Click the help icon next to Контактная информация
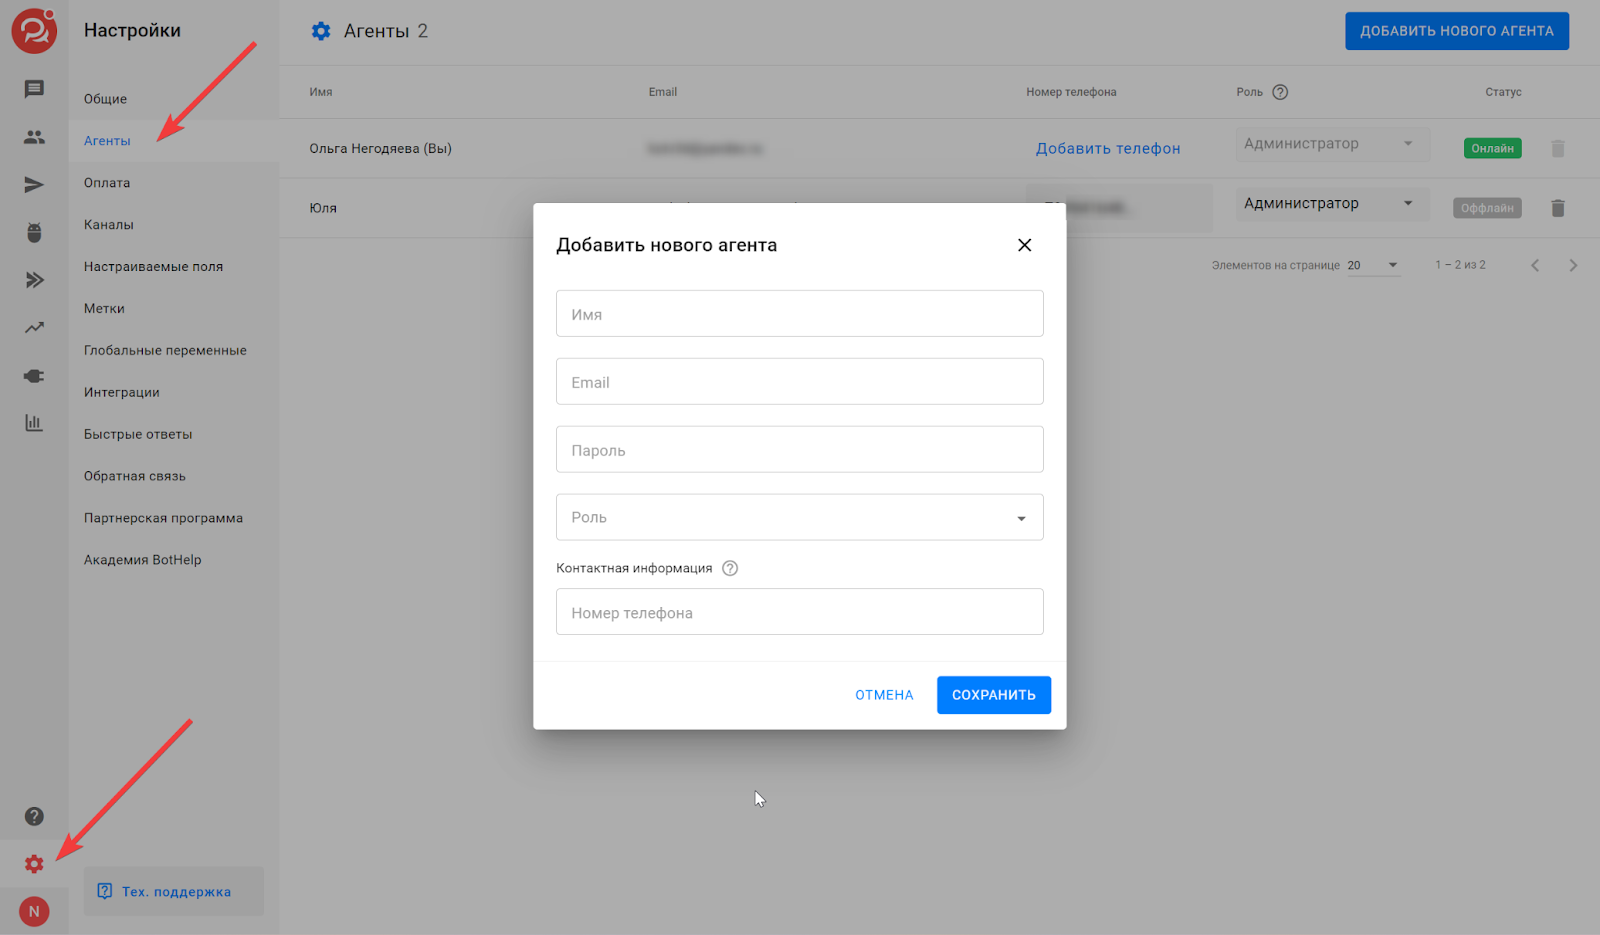Screen dimensions: 1600x935 click(730, 568)
